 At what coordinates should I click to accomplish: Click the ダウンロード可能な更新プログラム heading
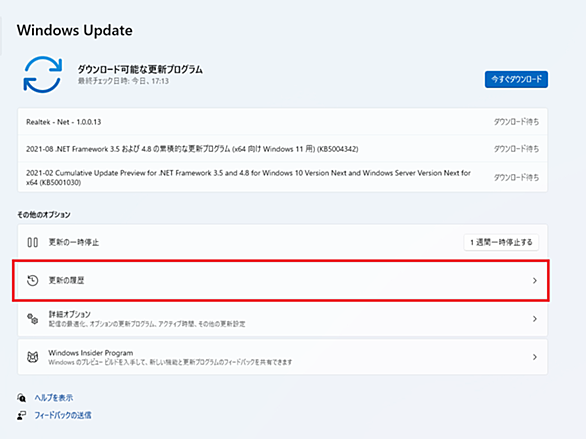tap(140, 69)
